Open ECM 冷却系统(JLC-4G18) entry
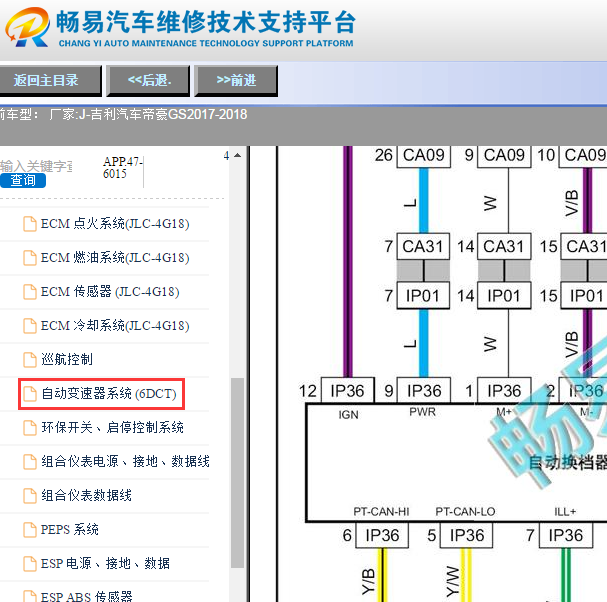 (x=115, y=326)
